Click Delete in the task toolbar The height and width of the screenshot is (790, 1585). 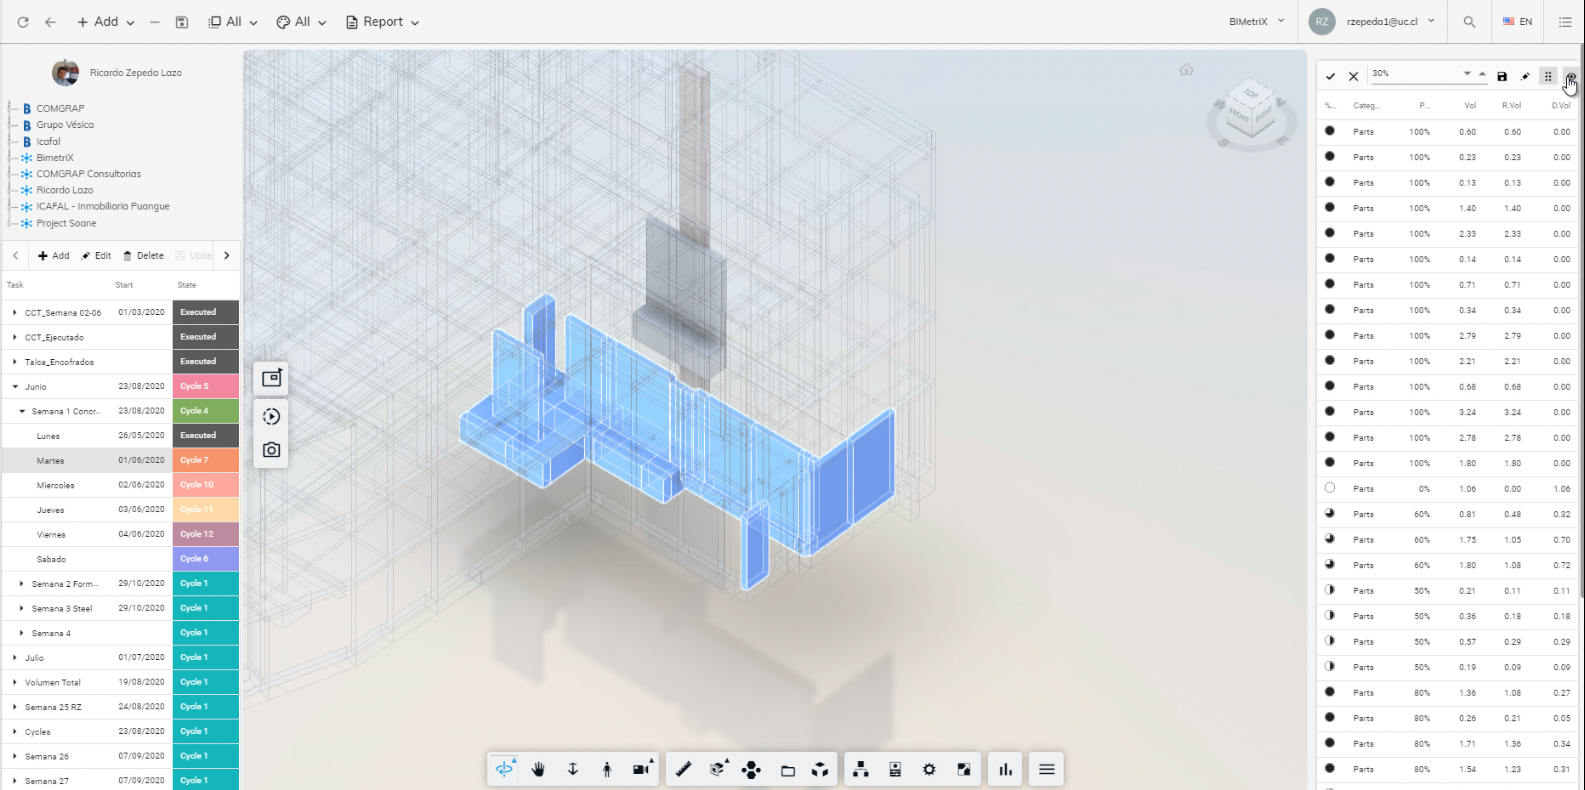143,256
